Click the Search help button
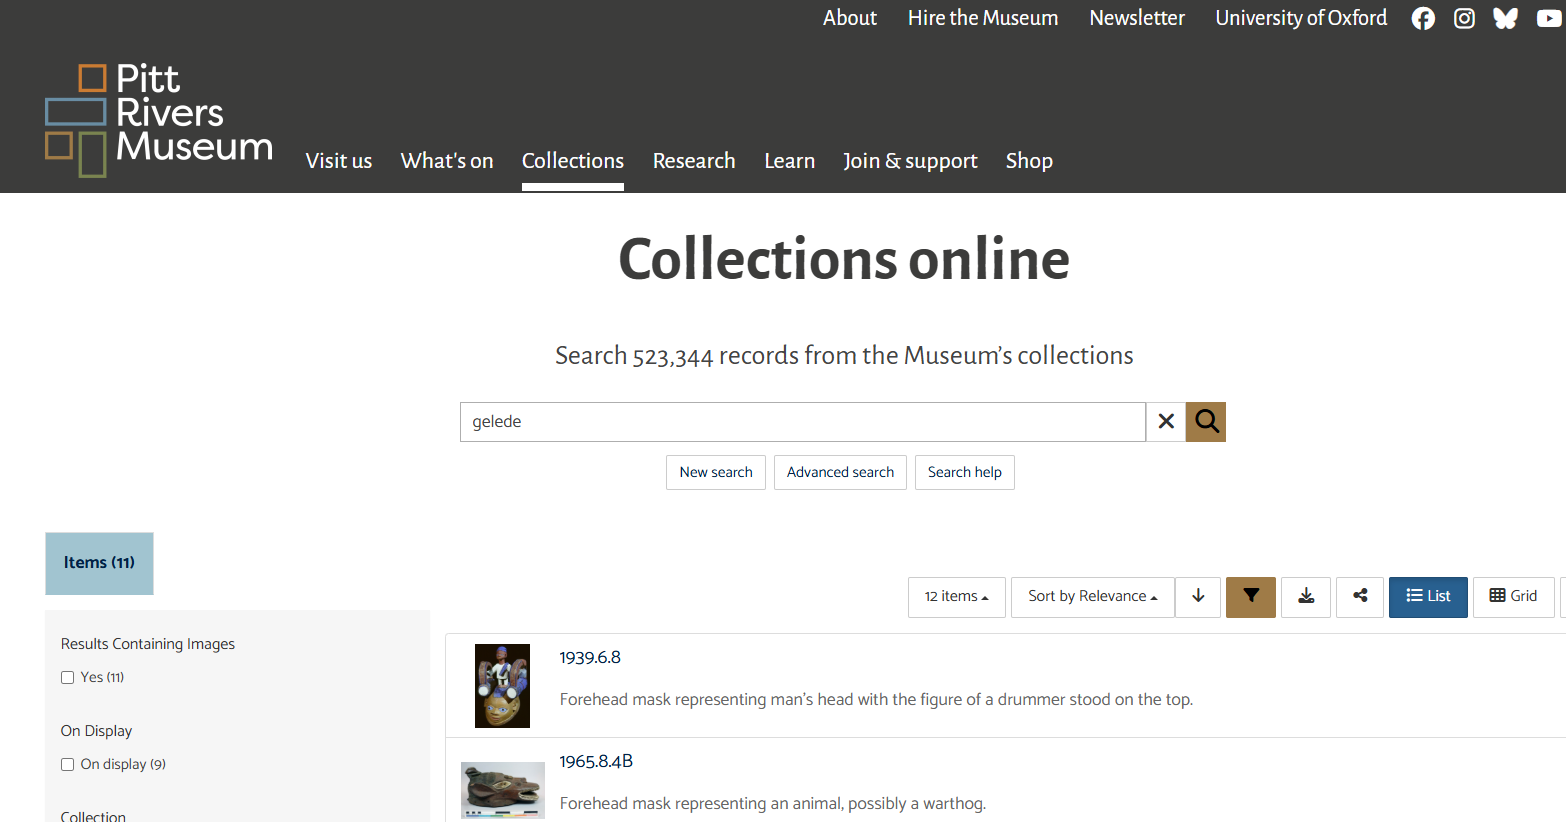 pos(965,473)
